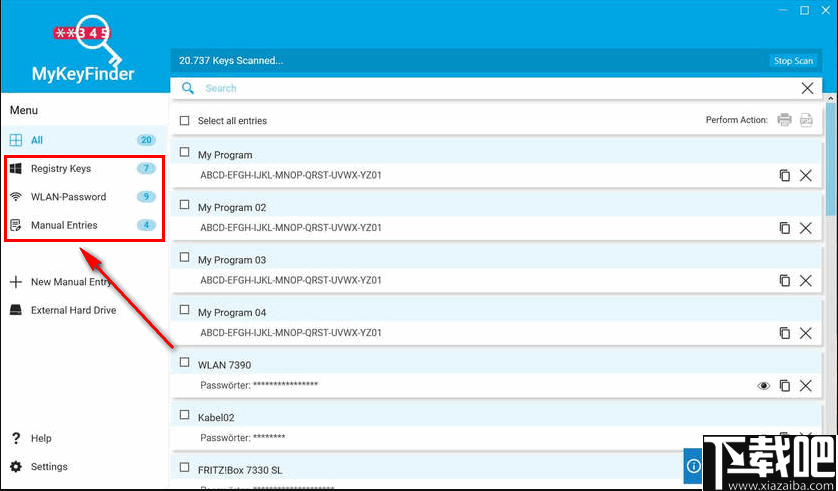Check the Select all entries checkbox
The width and height of the screenshot is (838, 491).
[x=184, y=121]
